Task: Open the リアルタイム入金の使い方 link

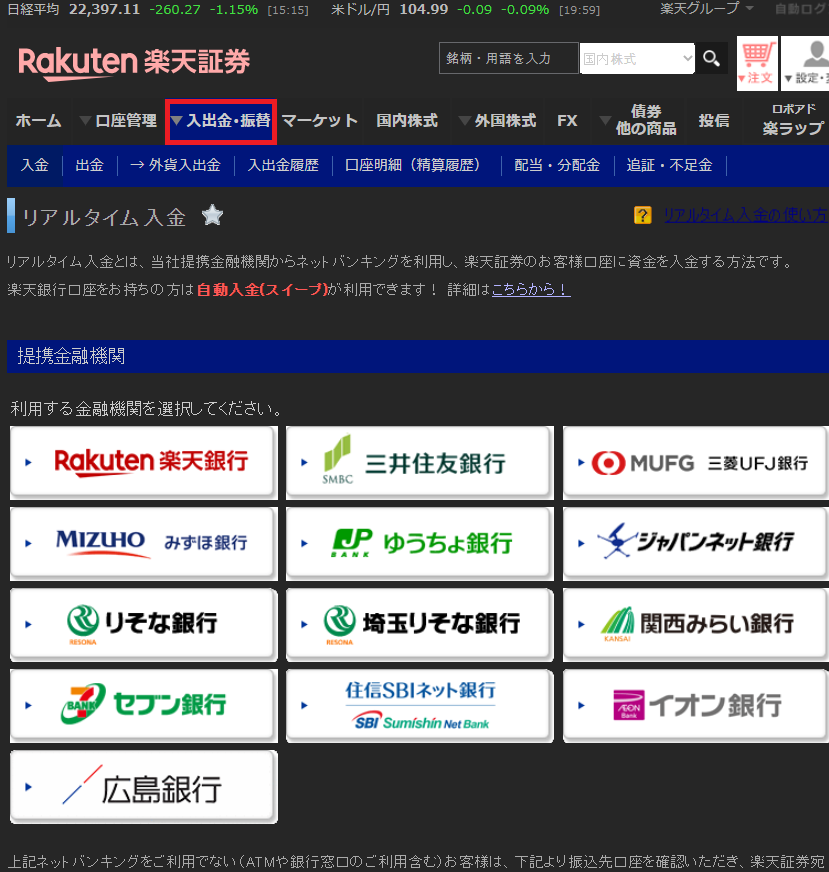Action: [x=746, y=215]
